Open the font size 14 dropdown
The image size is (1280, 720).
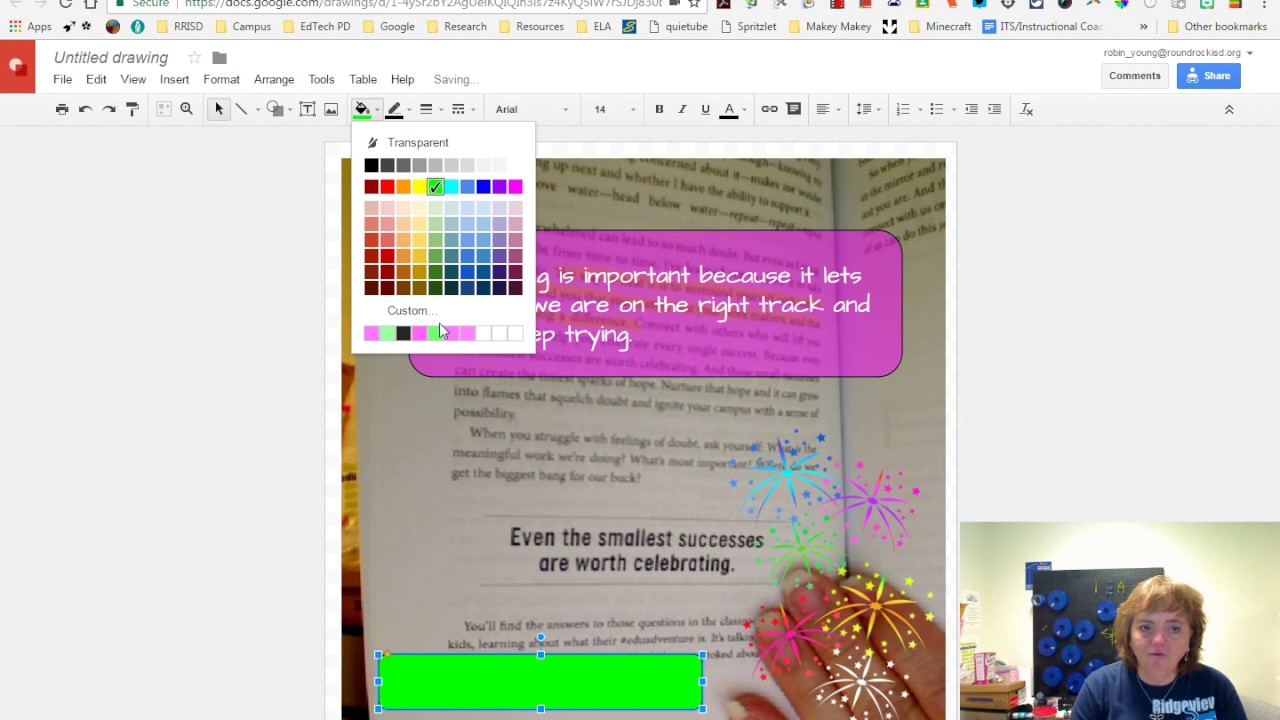tap(614, 109)
